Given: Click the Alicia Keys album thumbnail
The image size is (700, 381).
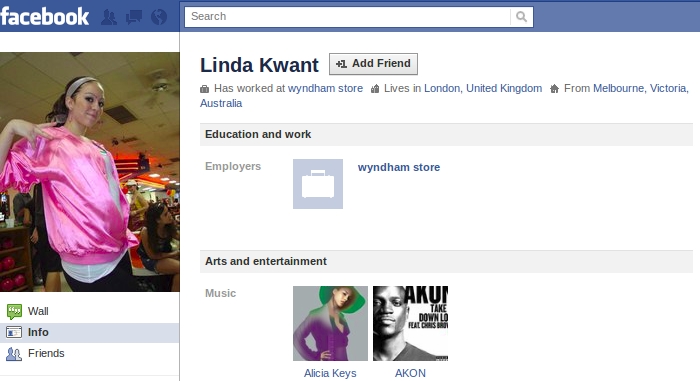Looking at the screenshot, I should tap(330, 323).
